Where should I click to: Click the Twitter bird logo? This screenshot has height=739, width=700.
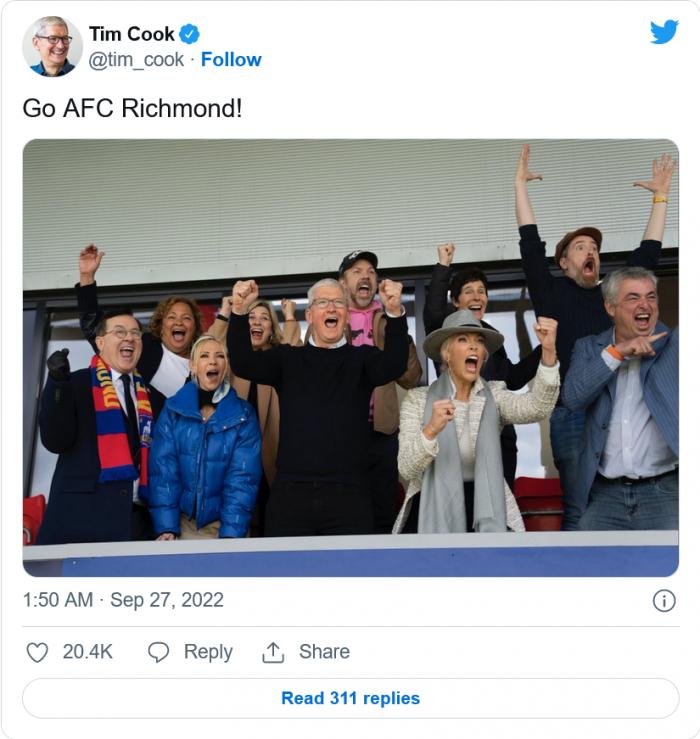(664, 32)
